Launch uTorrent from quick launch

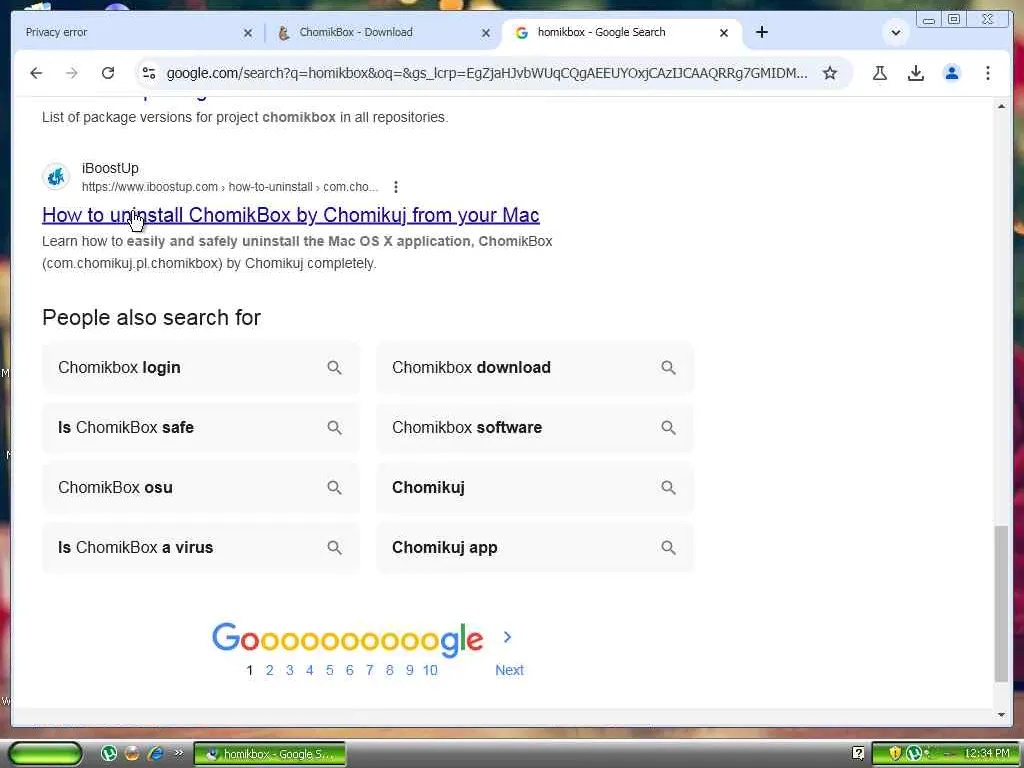(x=109, y=754)
